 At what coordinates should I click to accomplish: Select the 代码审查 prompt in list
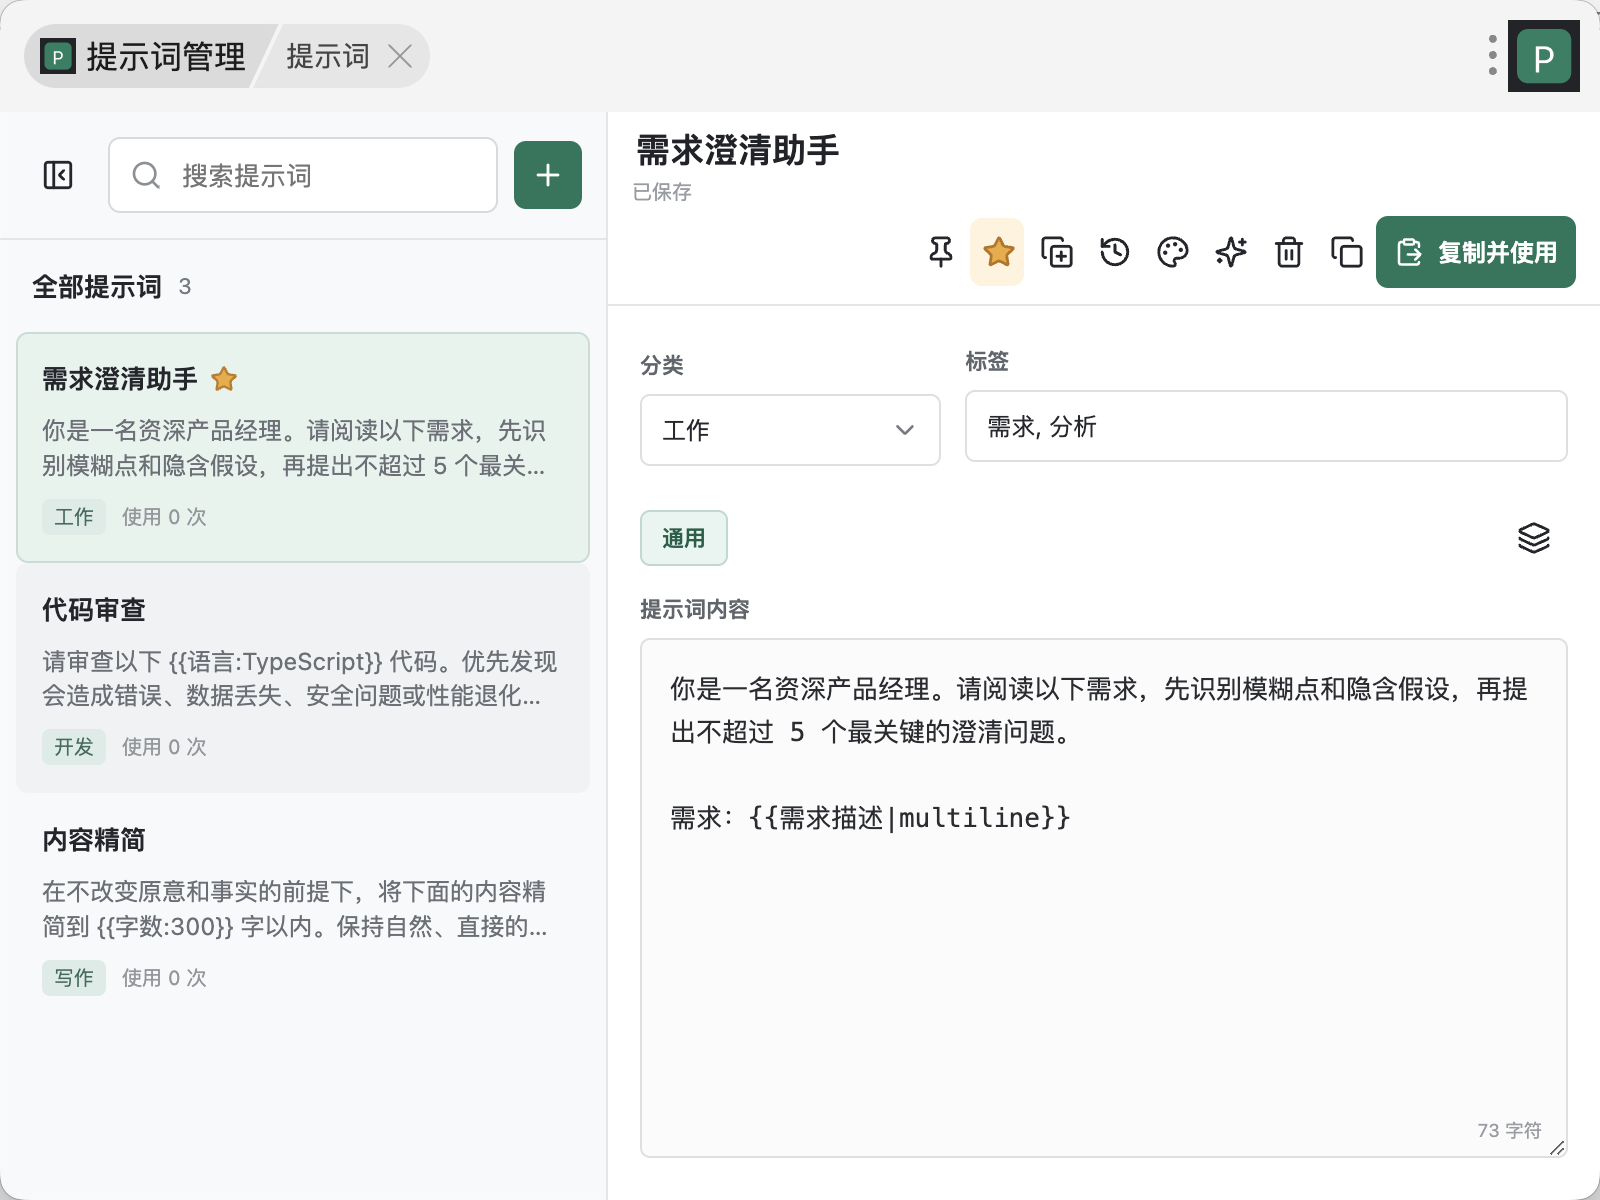coord(303,678)
